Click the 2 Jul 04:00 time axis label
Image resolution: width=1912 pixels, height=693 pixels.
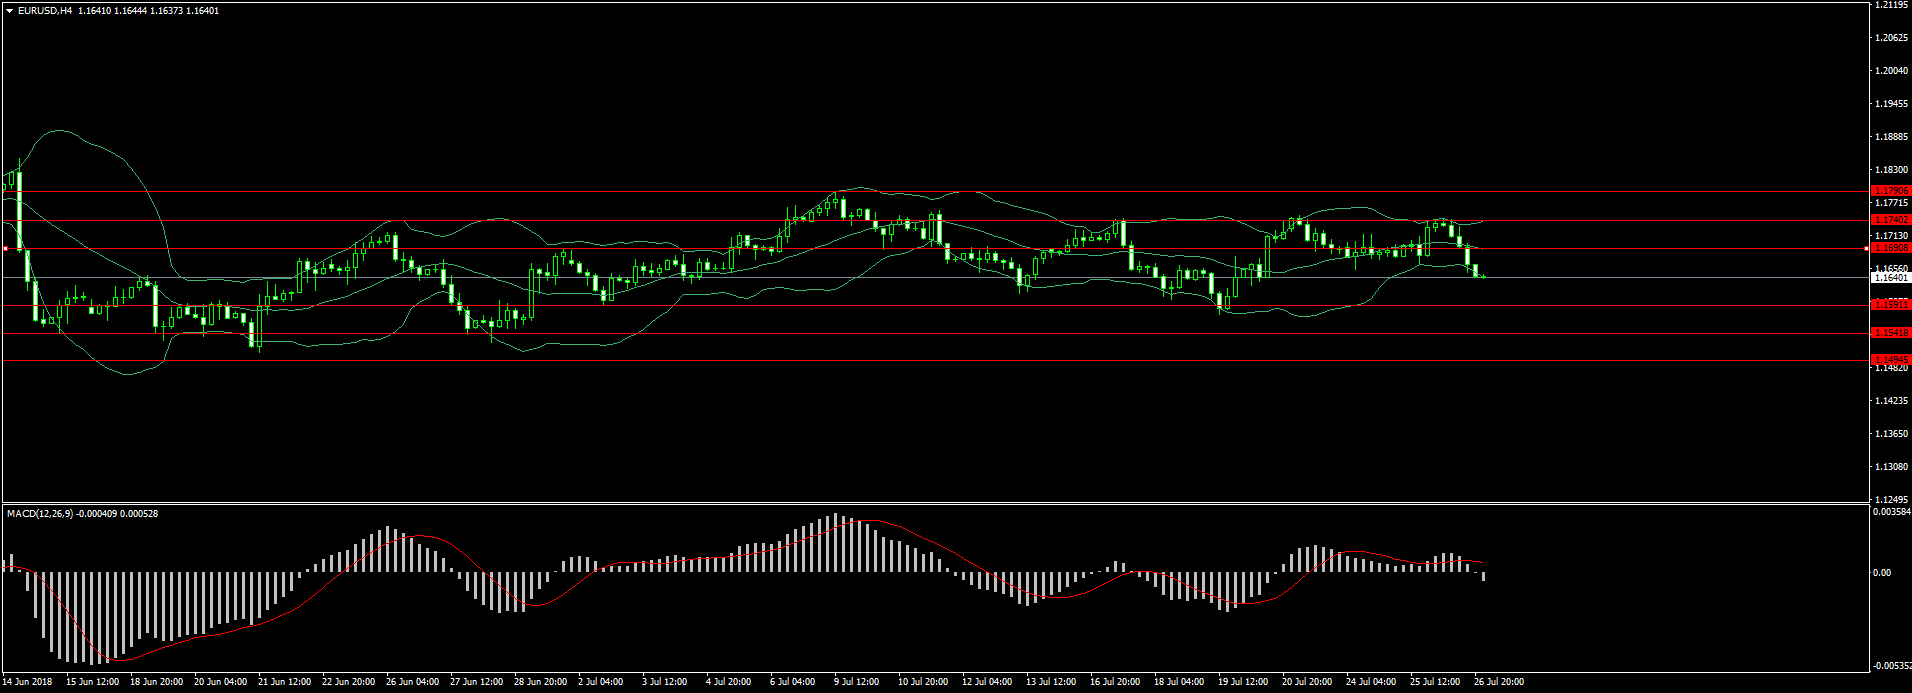pyautogui.click(x=600, y=682)
